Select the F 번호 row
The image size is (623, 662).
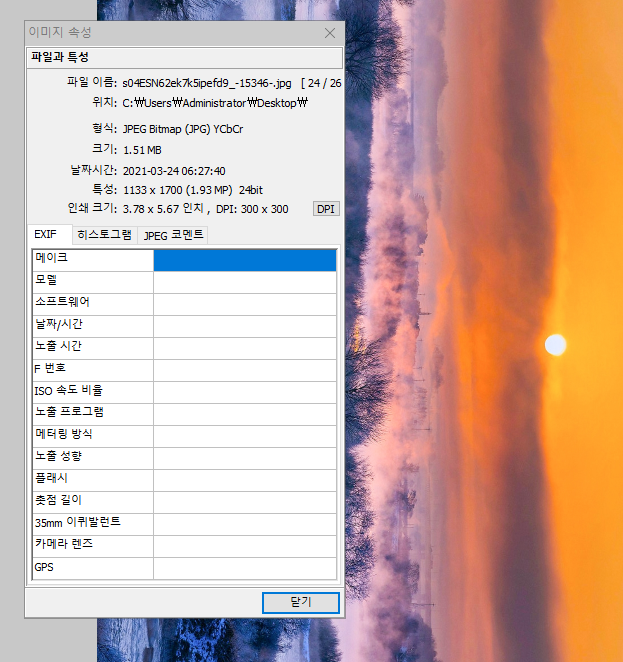(184, 370)
